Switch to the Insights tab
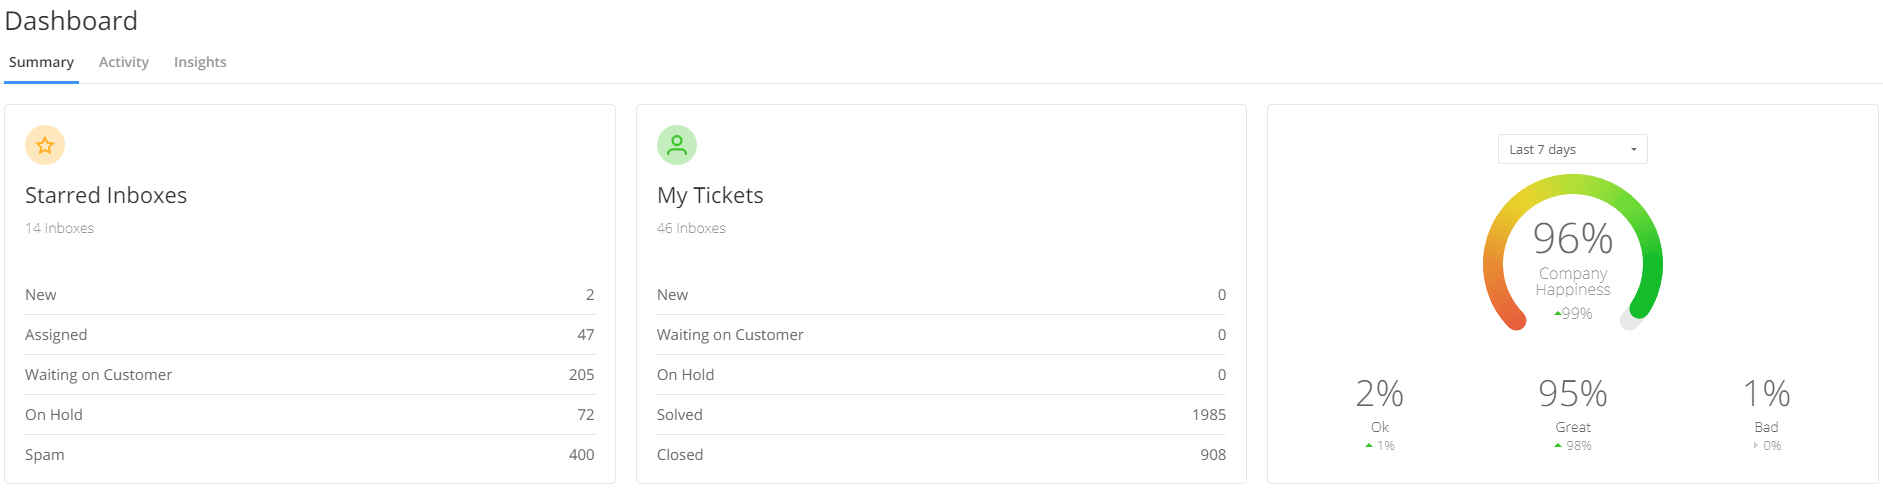Viewport: 1883px width, 492px height. click(200, 62)
